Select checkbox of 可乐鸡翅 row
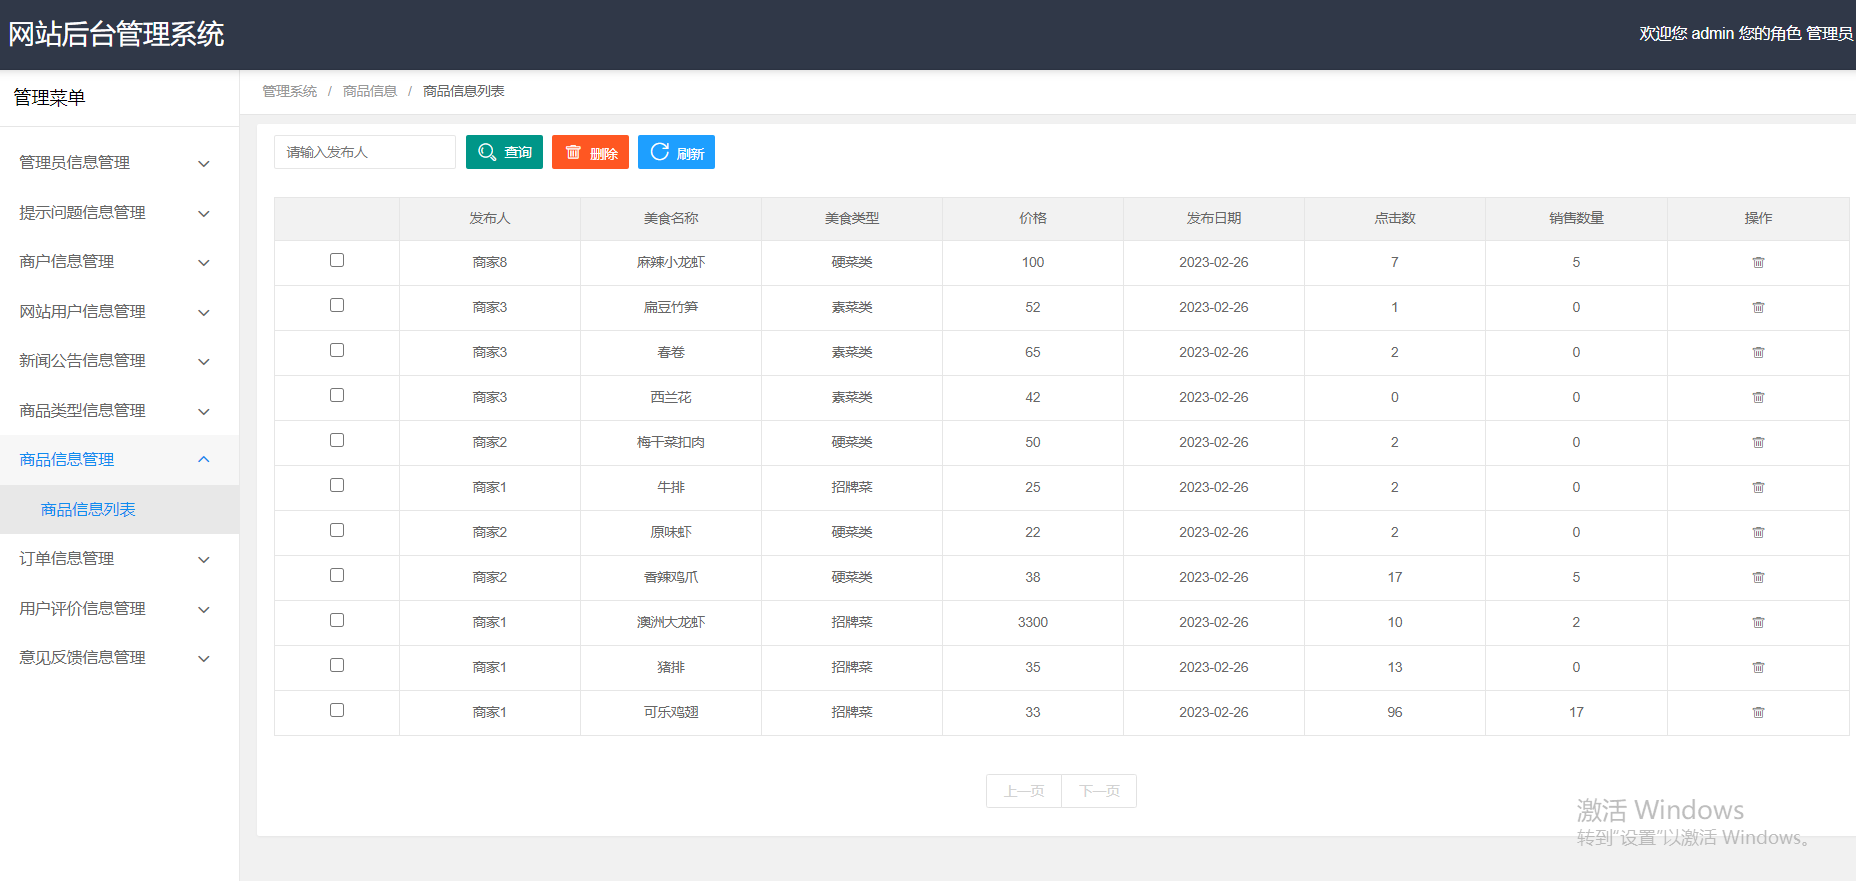This screenshot has width=1856, height=881. 337,710
